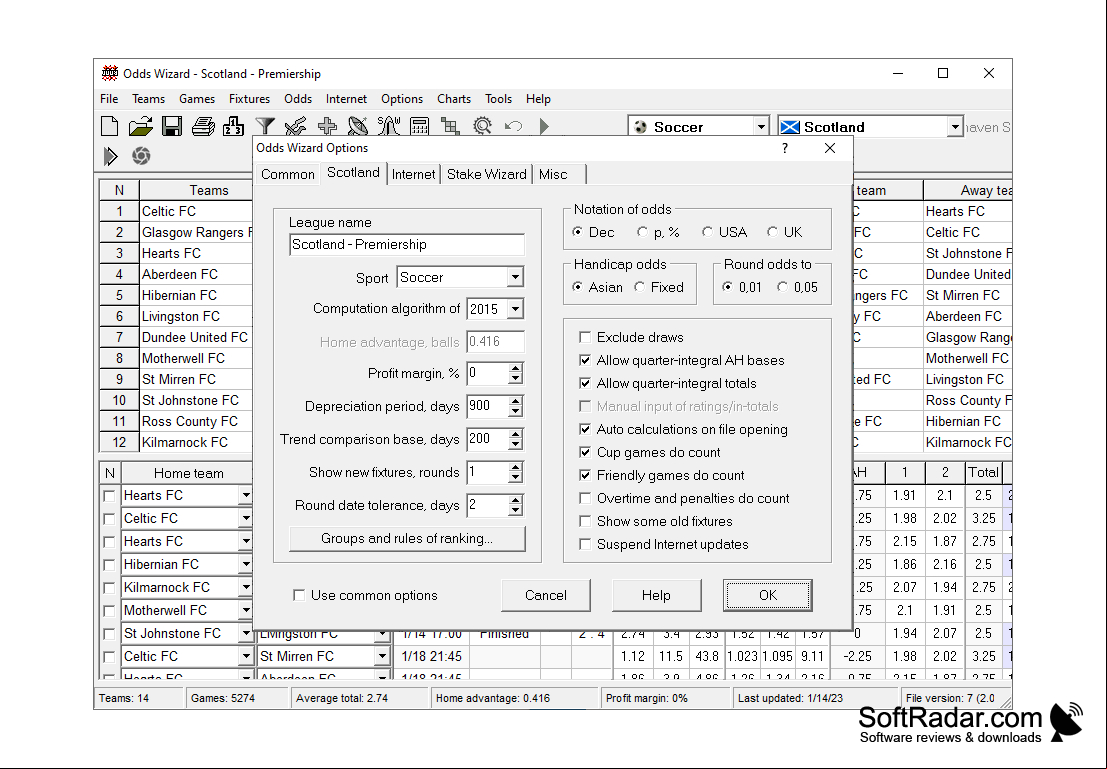Click the Odds Wizard app icon in title bar
1107x769 pixels.
109,73
